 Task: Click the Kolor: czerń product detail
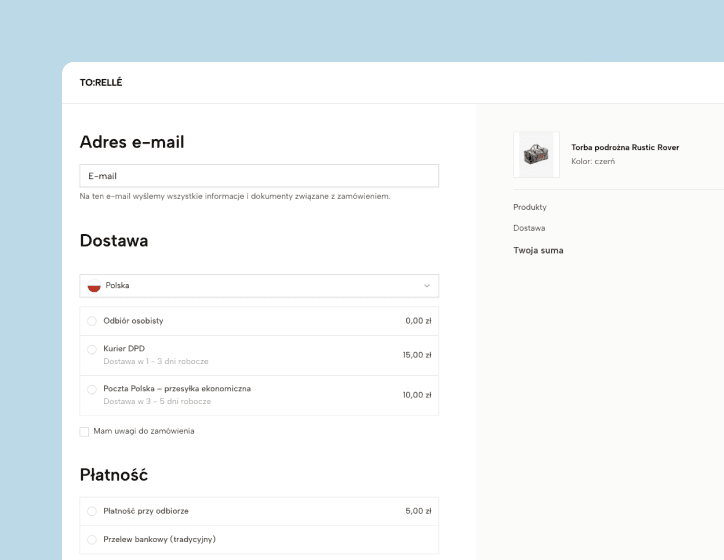[x=593, y=162]
